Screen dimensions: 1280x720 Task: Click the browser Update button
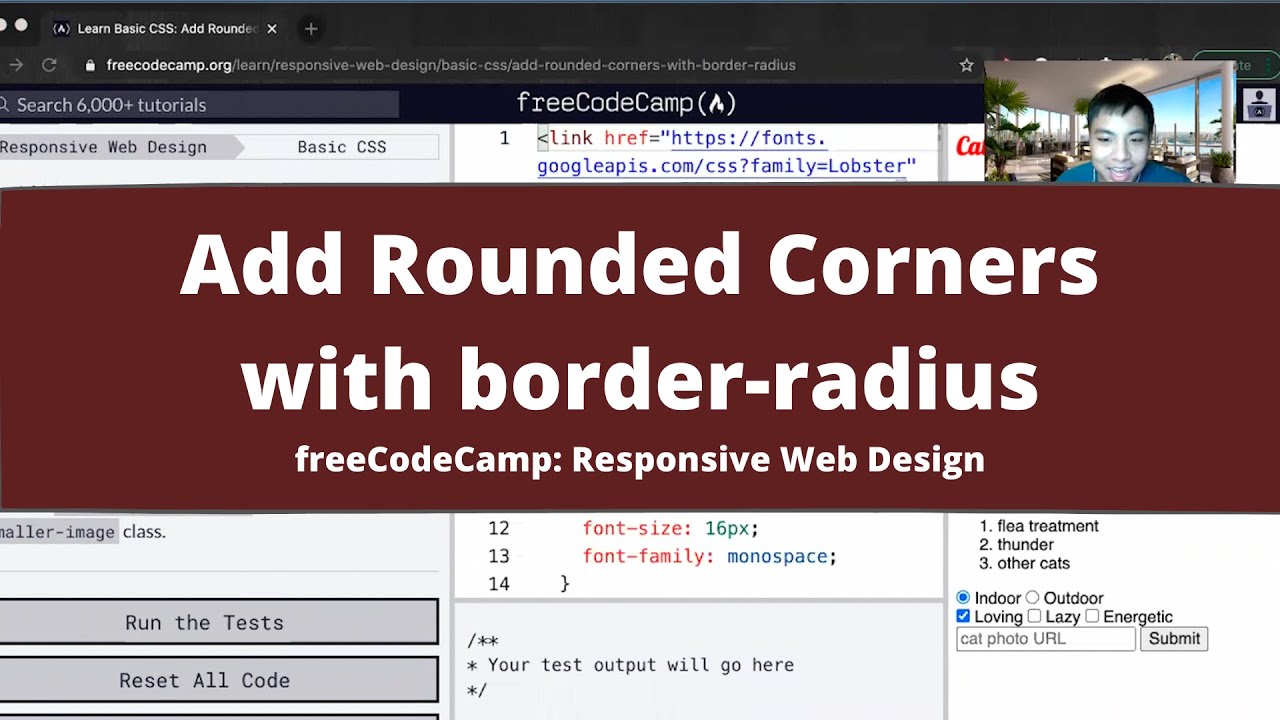1237,65
